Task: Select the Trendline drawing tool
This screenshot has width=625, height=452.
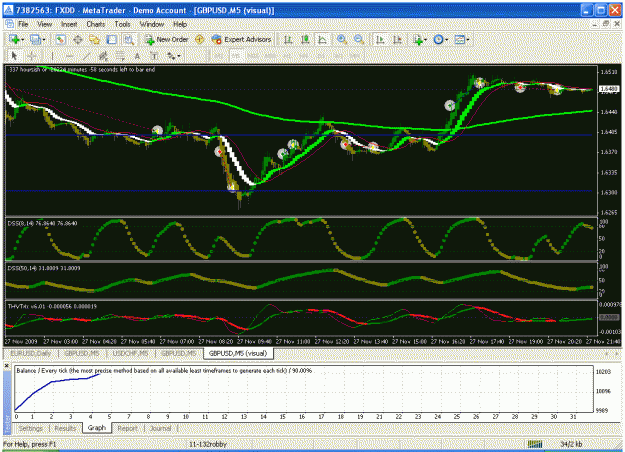Action: 86,56
